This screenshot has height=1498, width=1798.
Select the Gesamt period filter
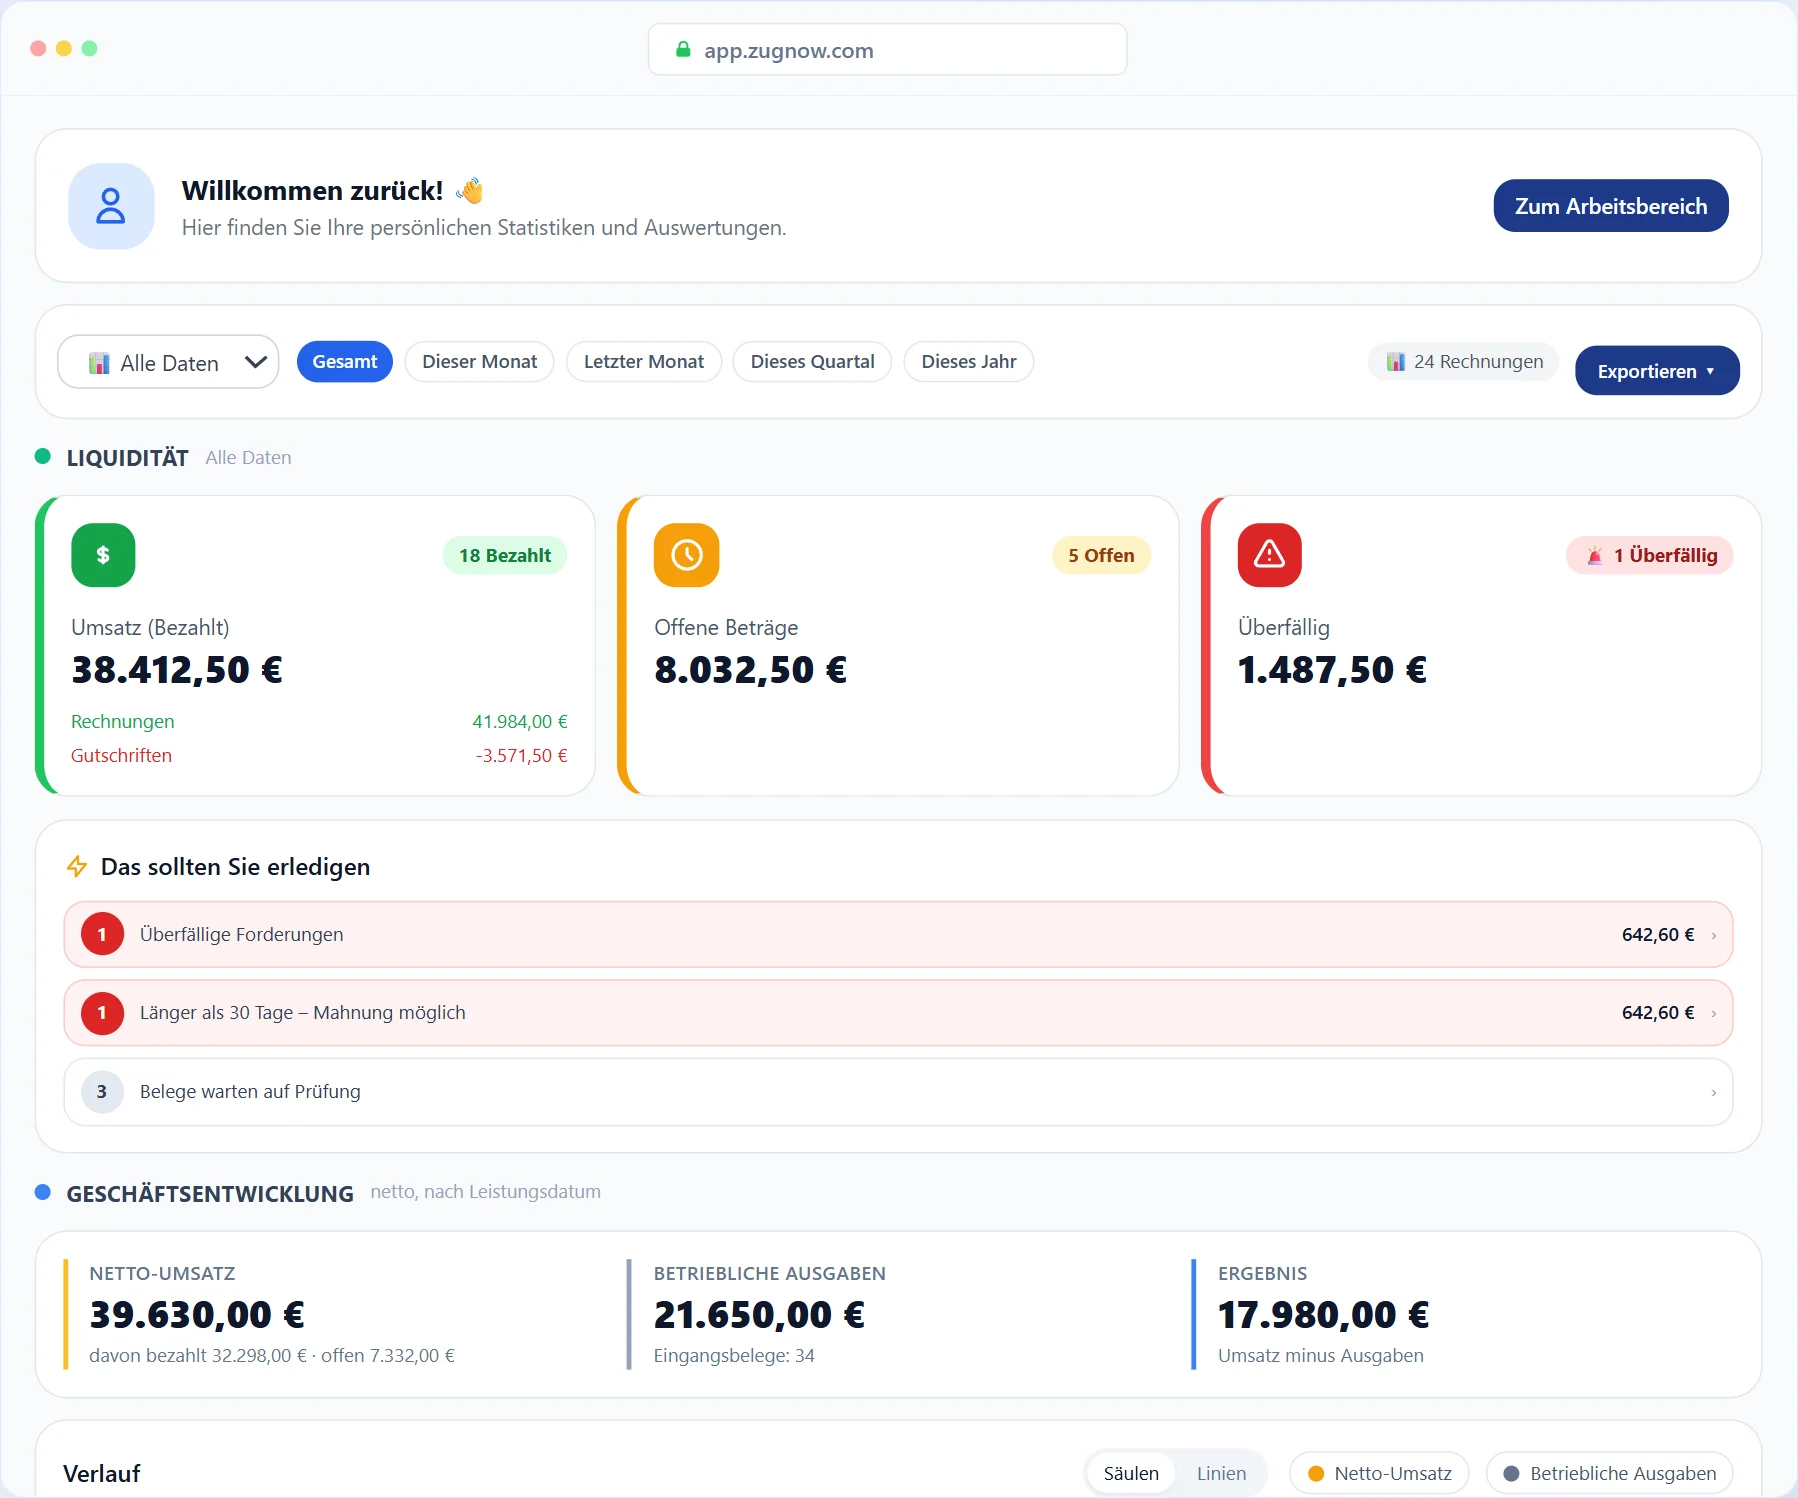pyautogui.click(x=345, y=361)
